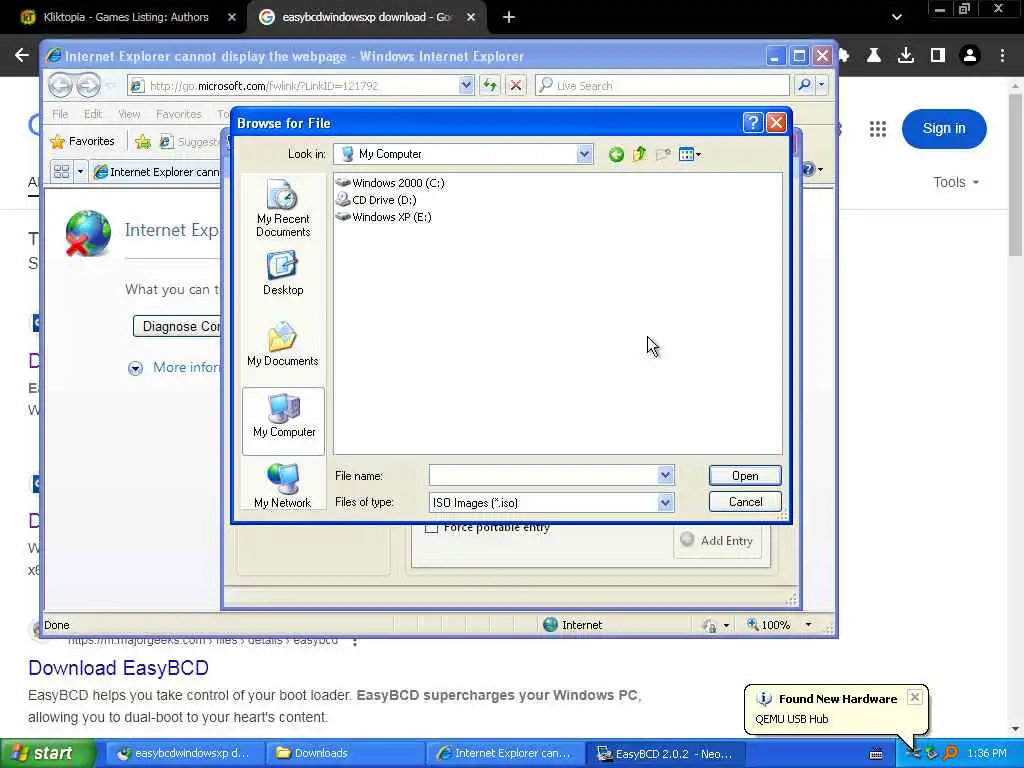Viewport: 1024px width, 768px height.
Task: Click Add Entry button in EasyBCD
Action: pyautogui.click(x=717, y=540)
